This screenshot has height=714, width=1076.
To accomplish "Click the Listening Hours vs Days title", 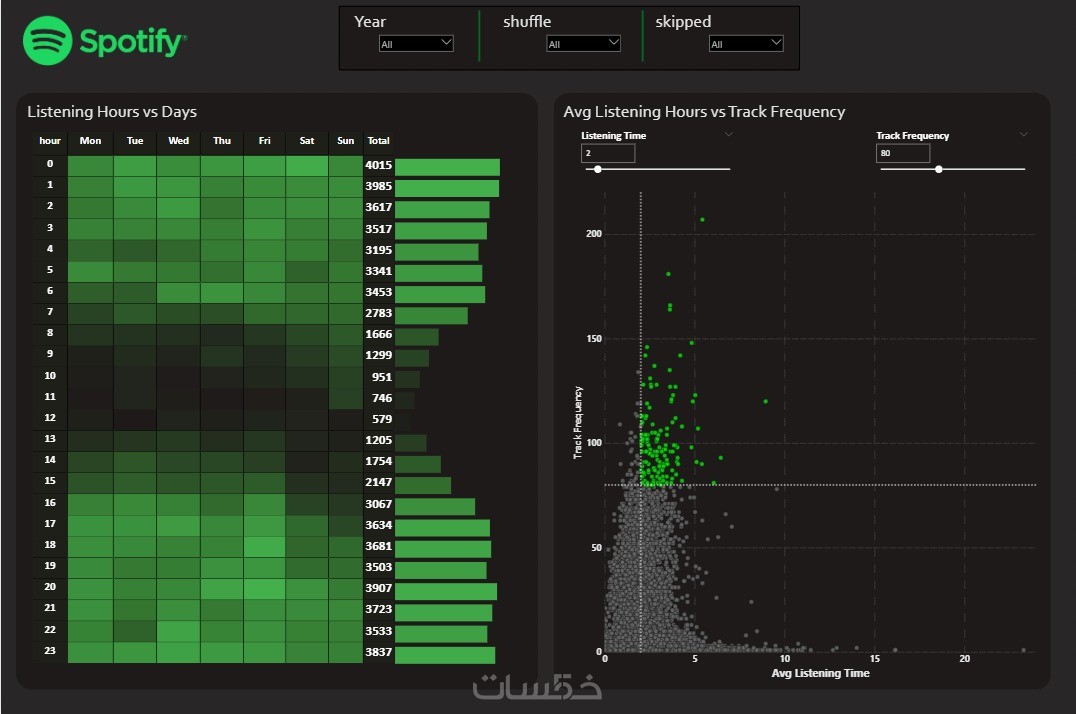I will [112, 111].
